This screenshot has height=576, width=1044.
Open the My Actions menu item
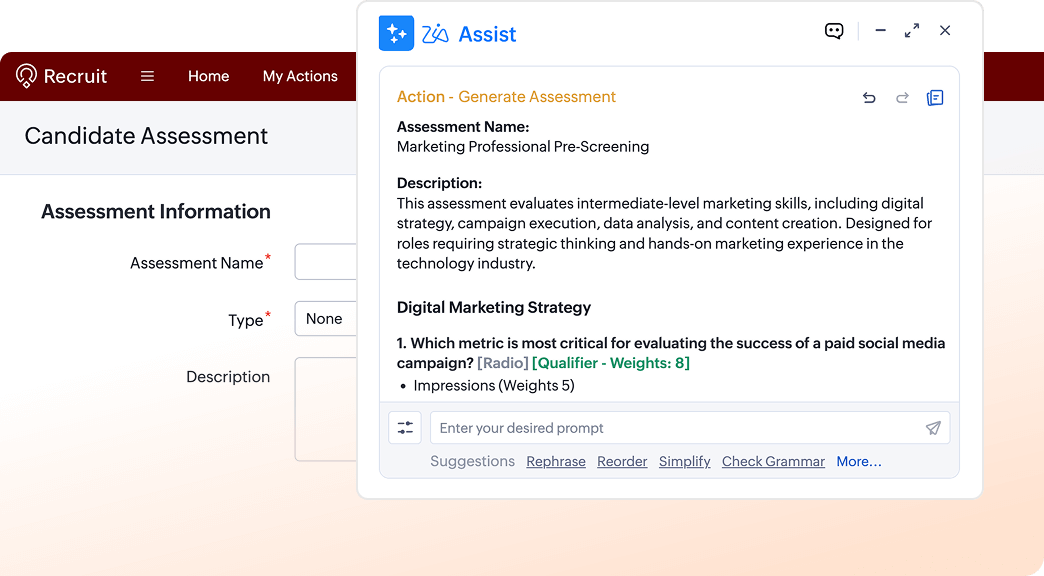(300, 76)
